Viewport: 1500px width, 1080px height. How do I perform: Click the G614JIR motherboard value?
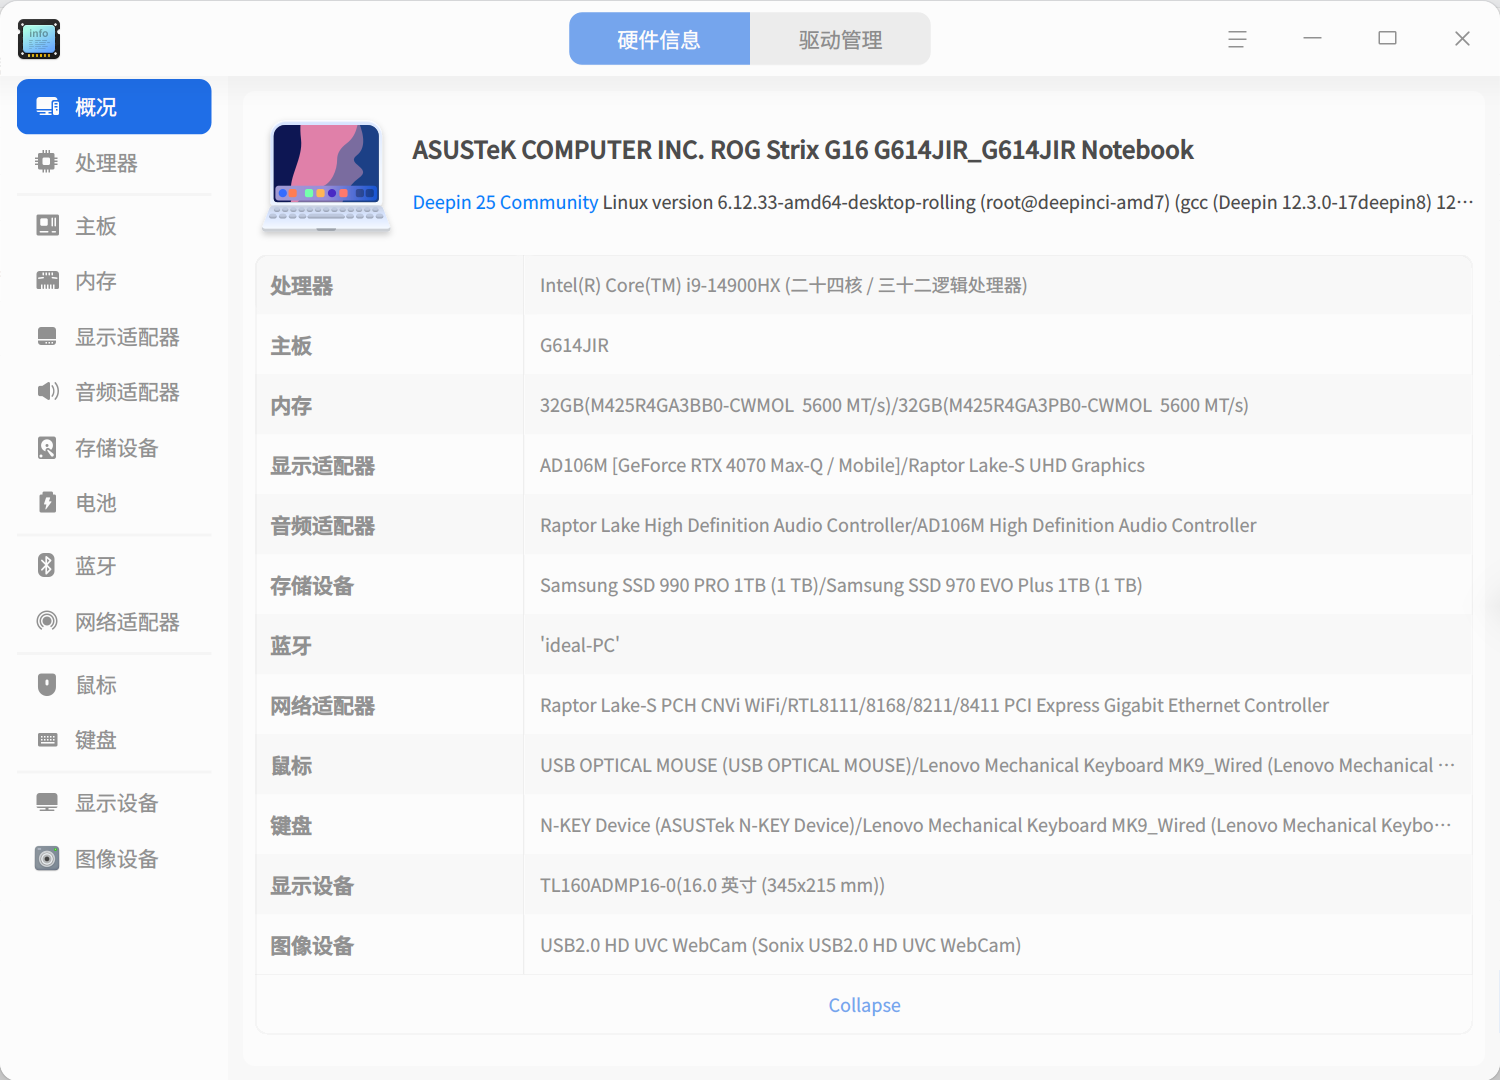pos(574,345)
